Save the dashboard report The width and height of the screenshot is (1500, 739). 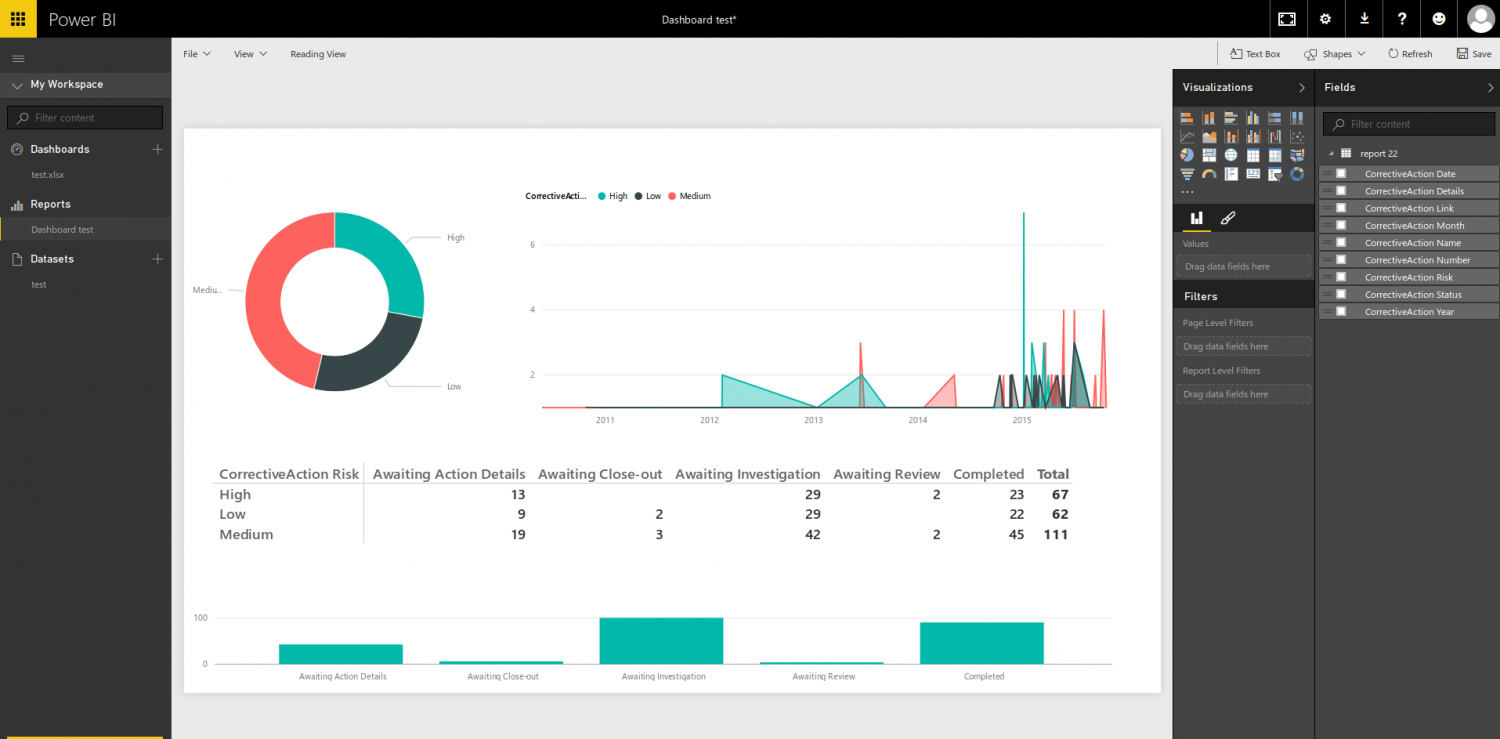(x=1474, y=53)
